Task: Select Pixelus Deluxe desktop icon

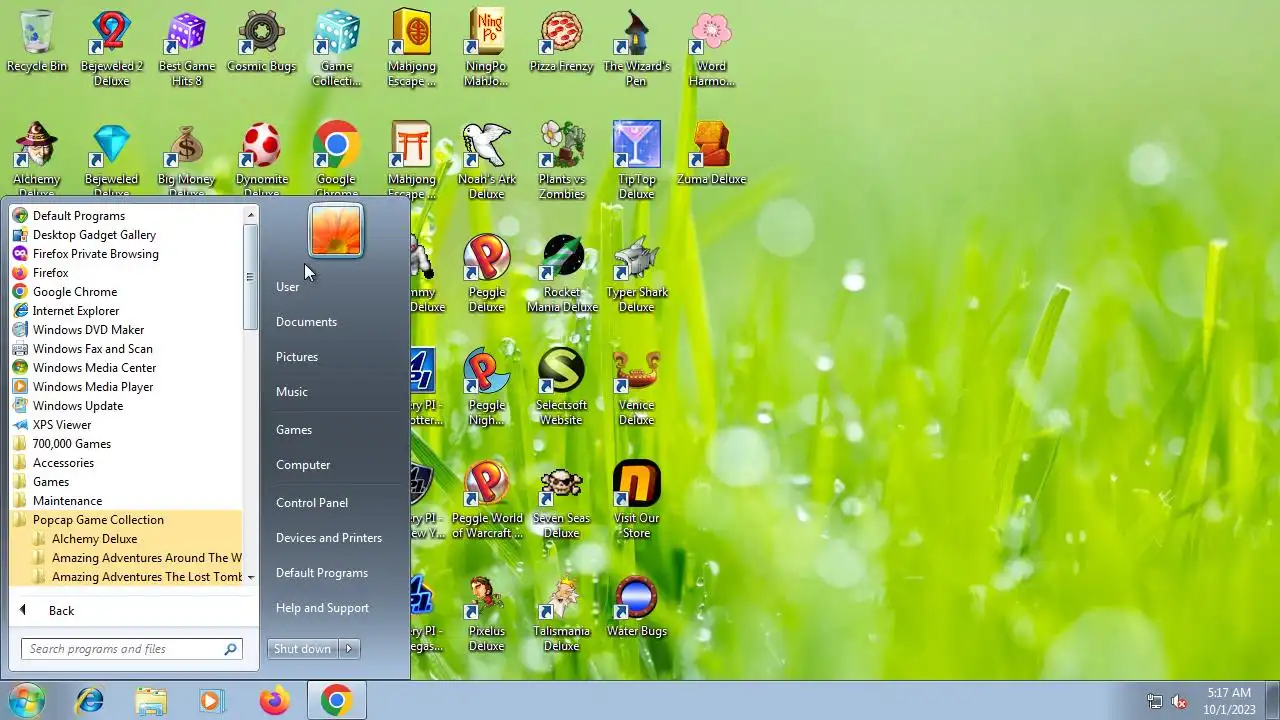Action: [x=487, y=613]
